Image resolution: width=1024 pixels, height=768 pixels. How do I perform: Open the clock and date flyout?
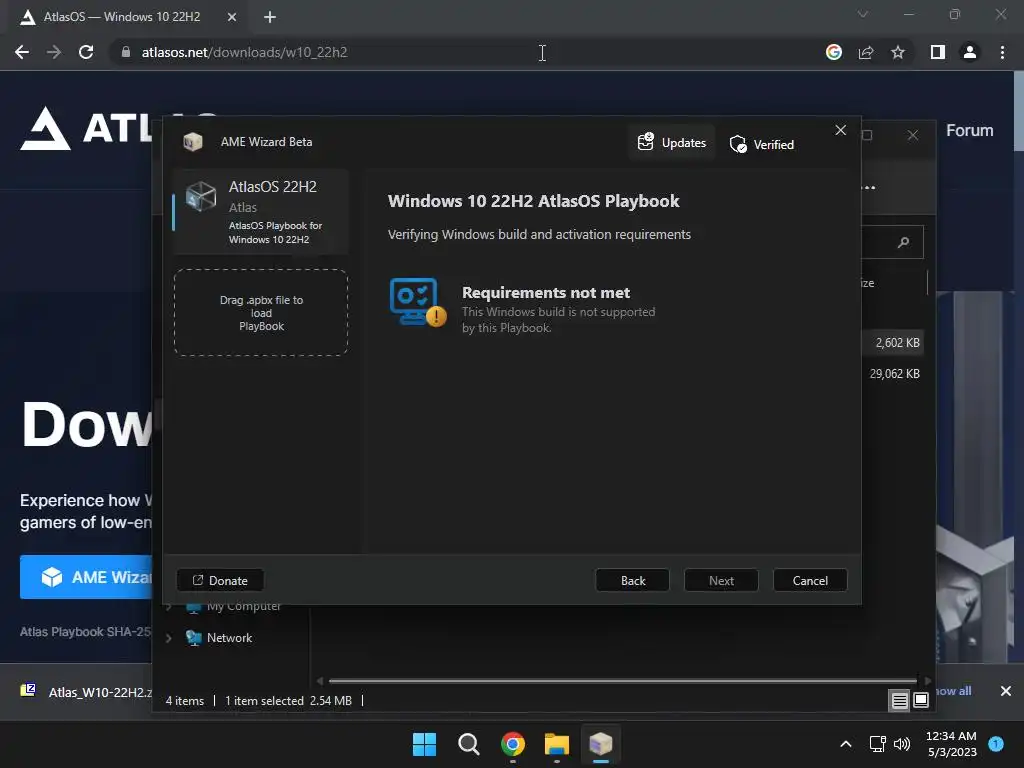(x=951, y=744)
